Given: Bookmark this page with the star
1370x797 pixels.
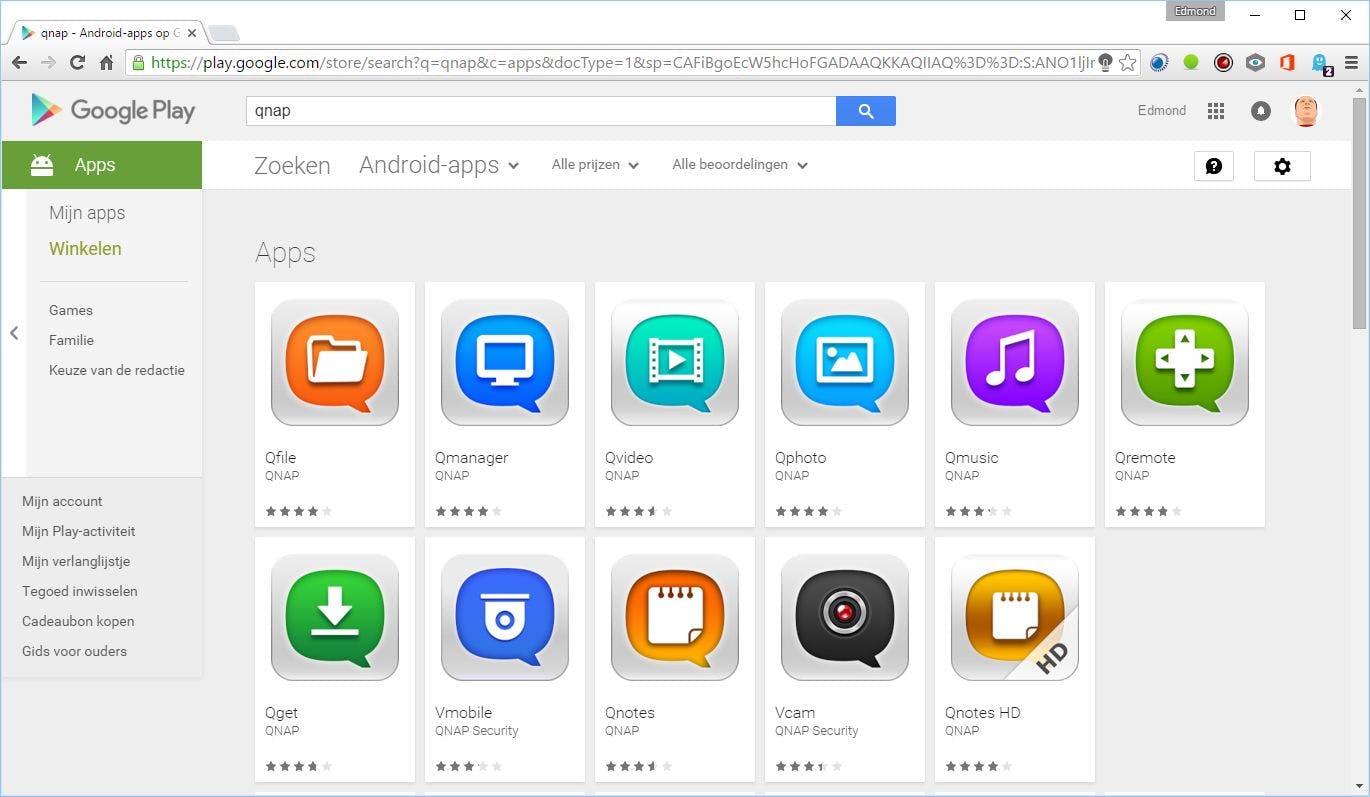Looking at the screenshot, I should [x=1128, y=63].
